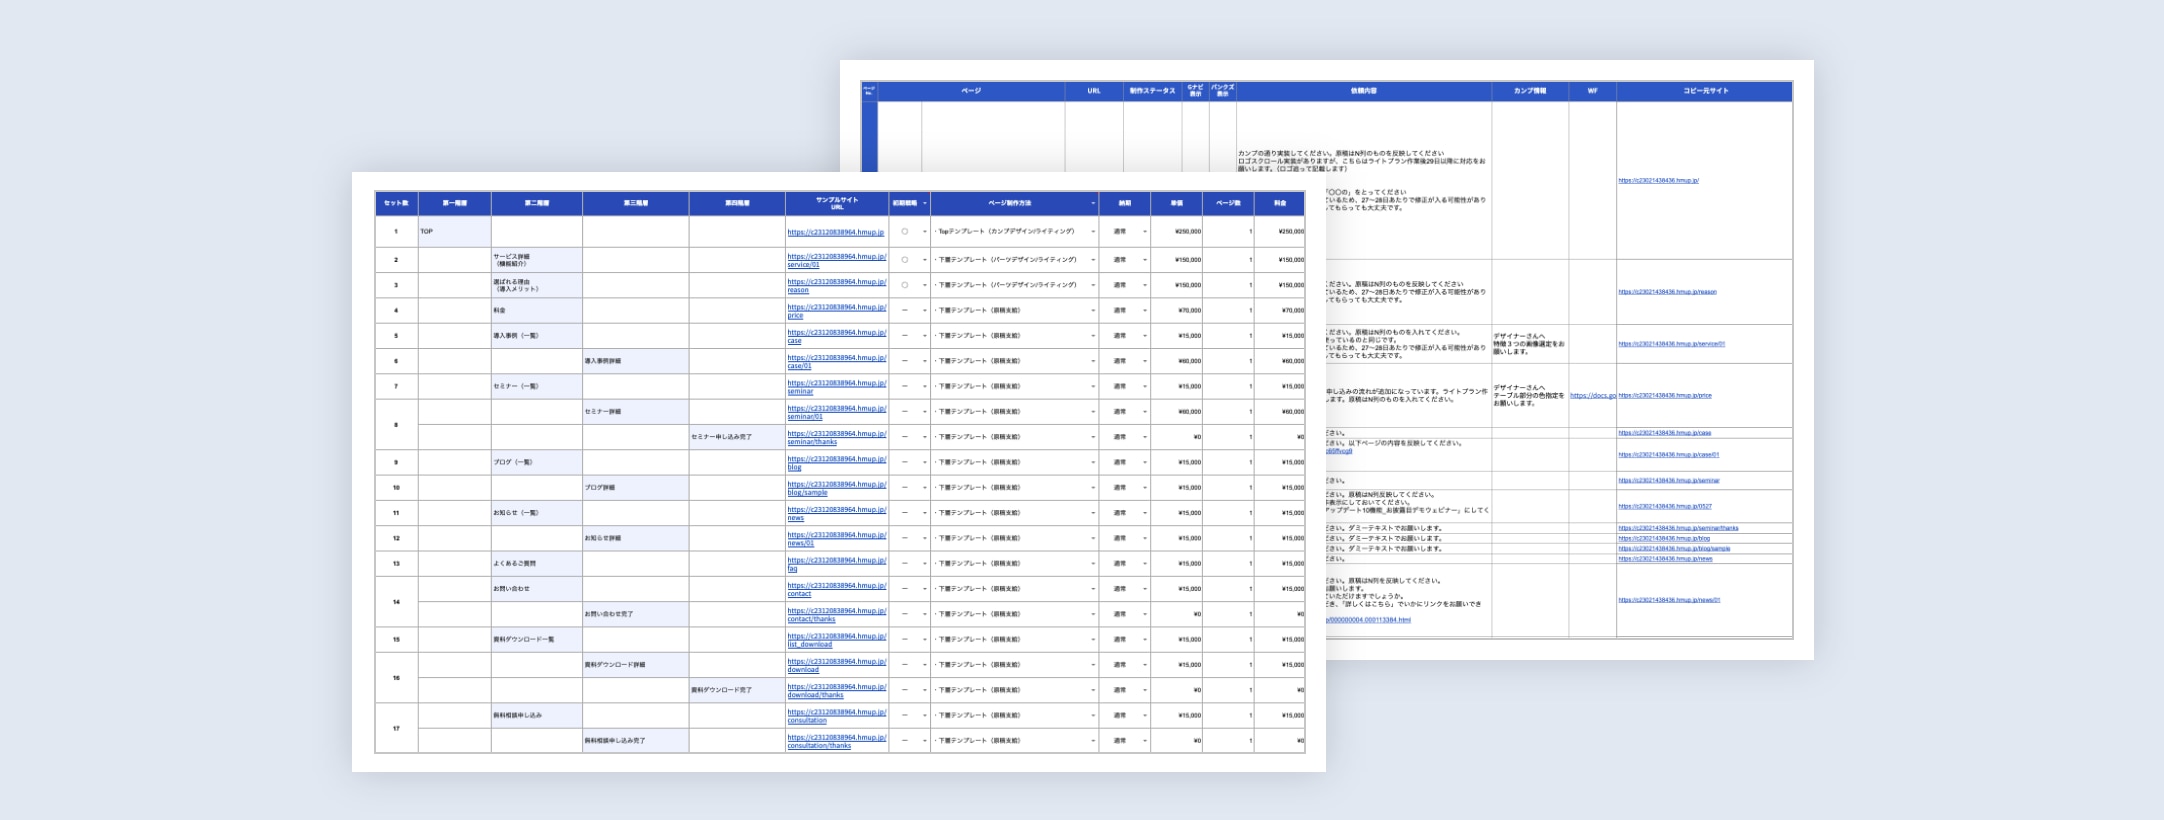The width and height of the screenshot is (2164, 820).
Task: Click the faq sample site link
Action: coord(836,564)
